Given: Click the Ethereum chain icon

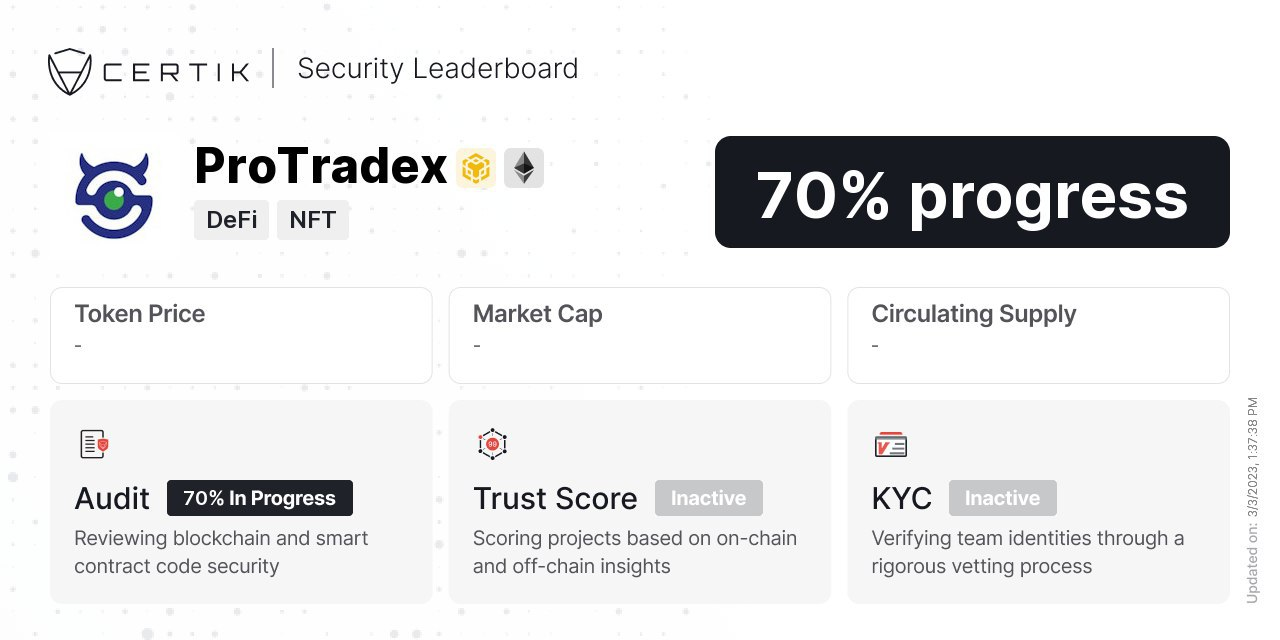Looking at the screenshot, I should tap(524, 168).
